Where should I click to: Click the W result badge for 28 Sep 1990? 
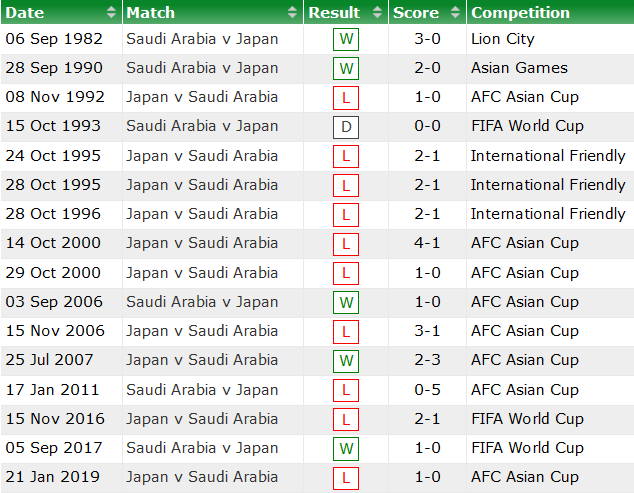(x=346, y=69)
